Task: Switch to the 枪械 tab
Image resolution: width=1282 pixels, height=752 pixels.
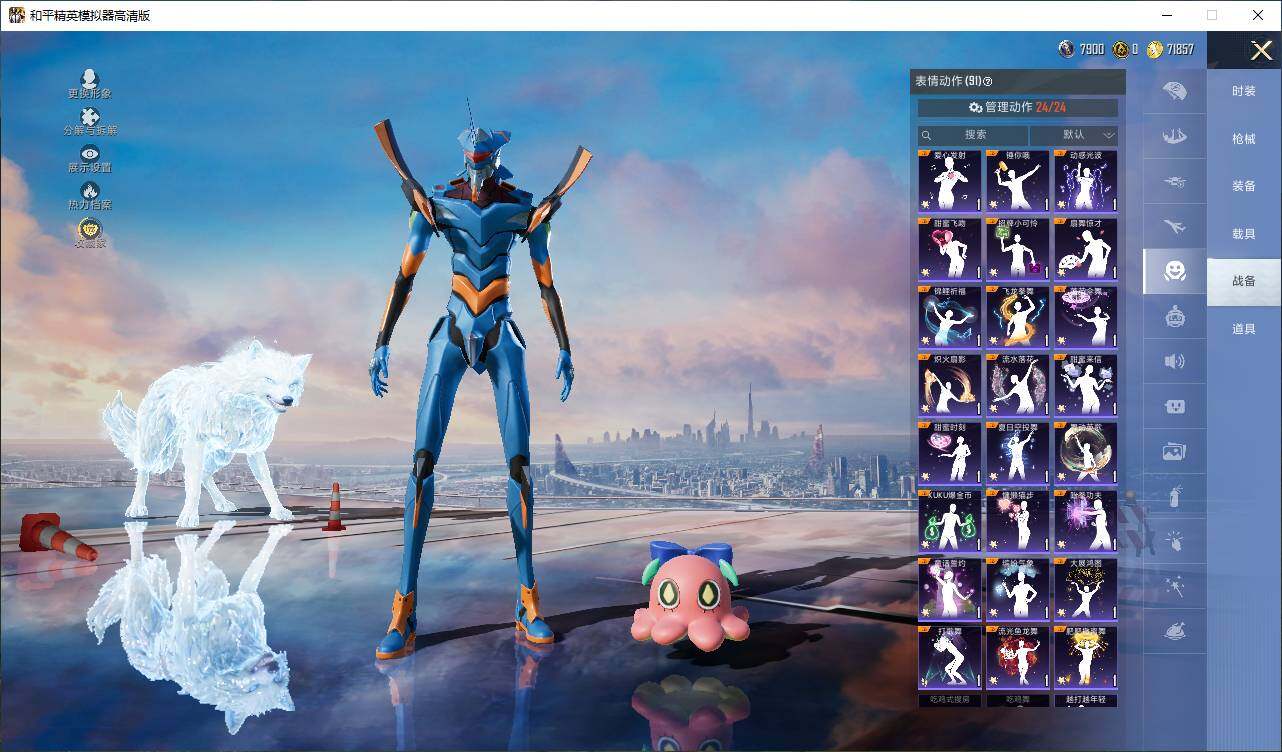Action: click(x=1244, y=139)
